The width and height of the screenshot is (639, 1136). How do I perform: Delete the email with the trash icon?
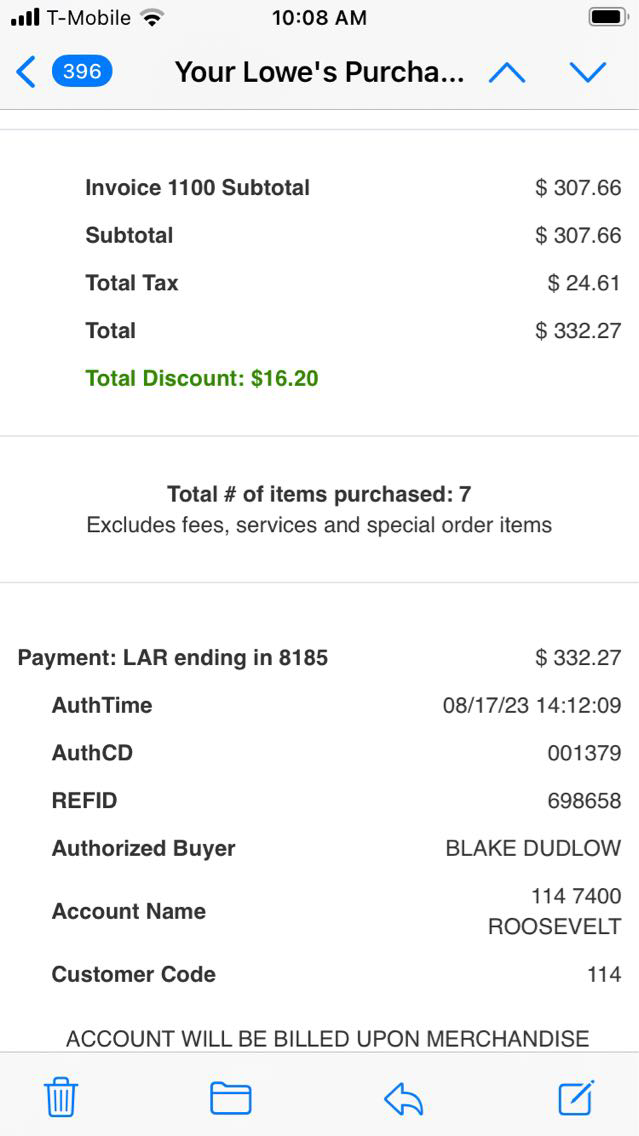[61, 1098]
